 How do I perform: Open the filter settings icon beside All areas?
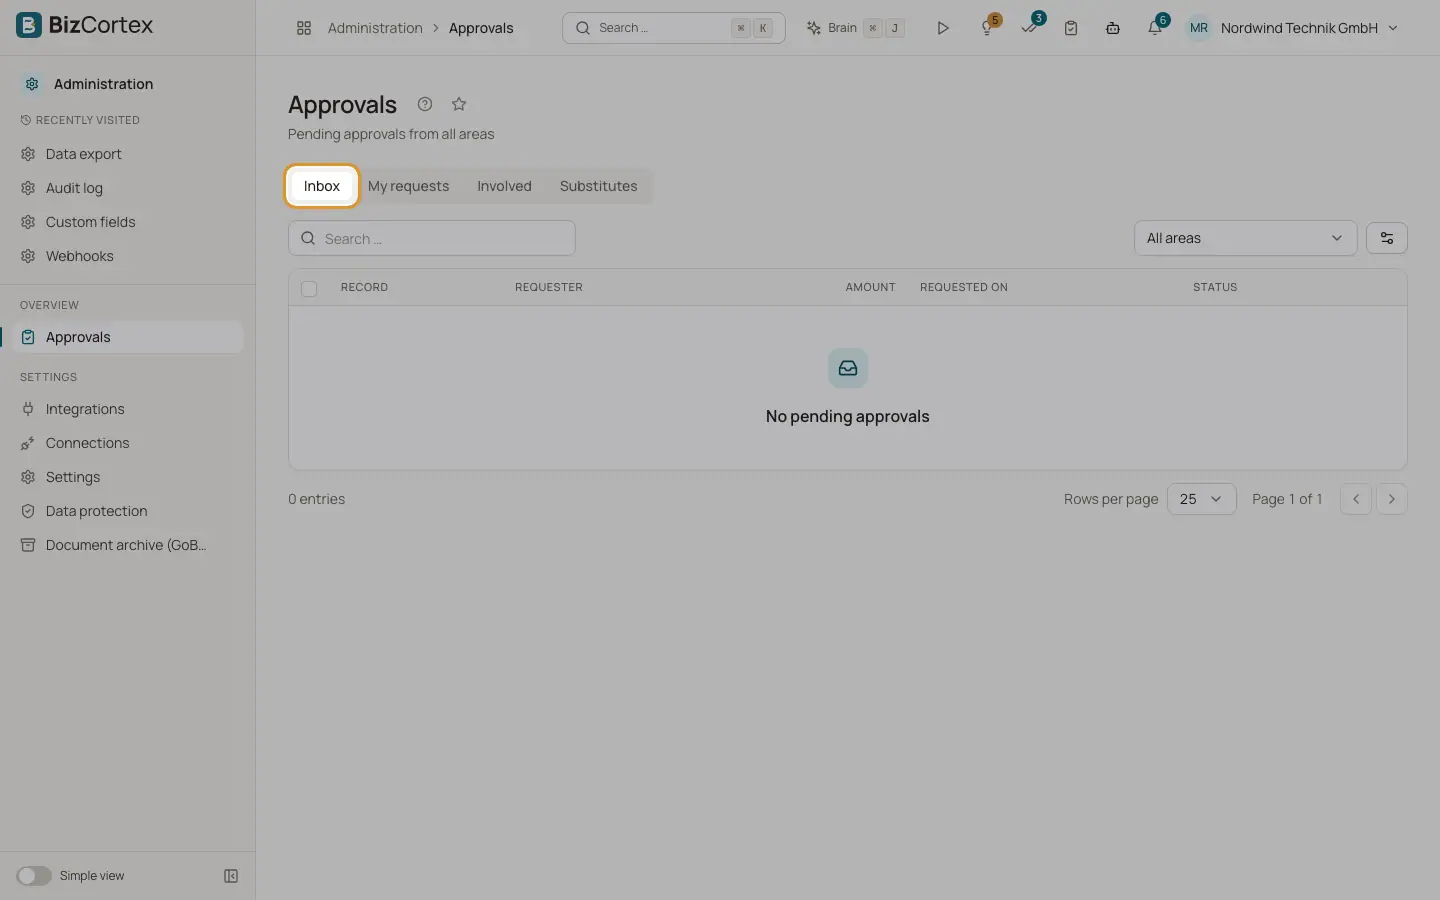1387,238
